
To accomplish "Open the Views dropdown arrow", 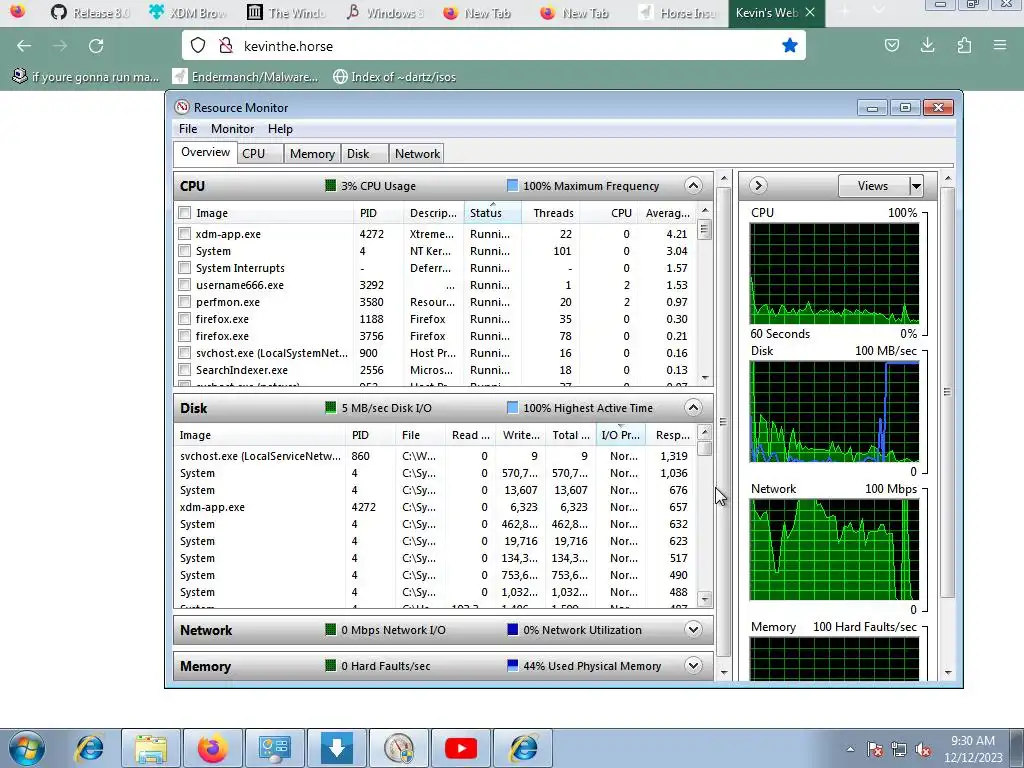I will 916,186.
